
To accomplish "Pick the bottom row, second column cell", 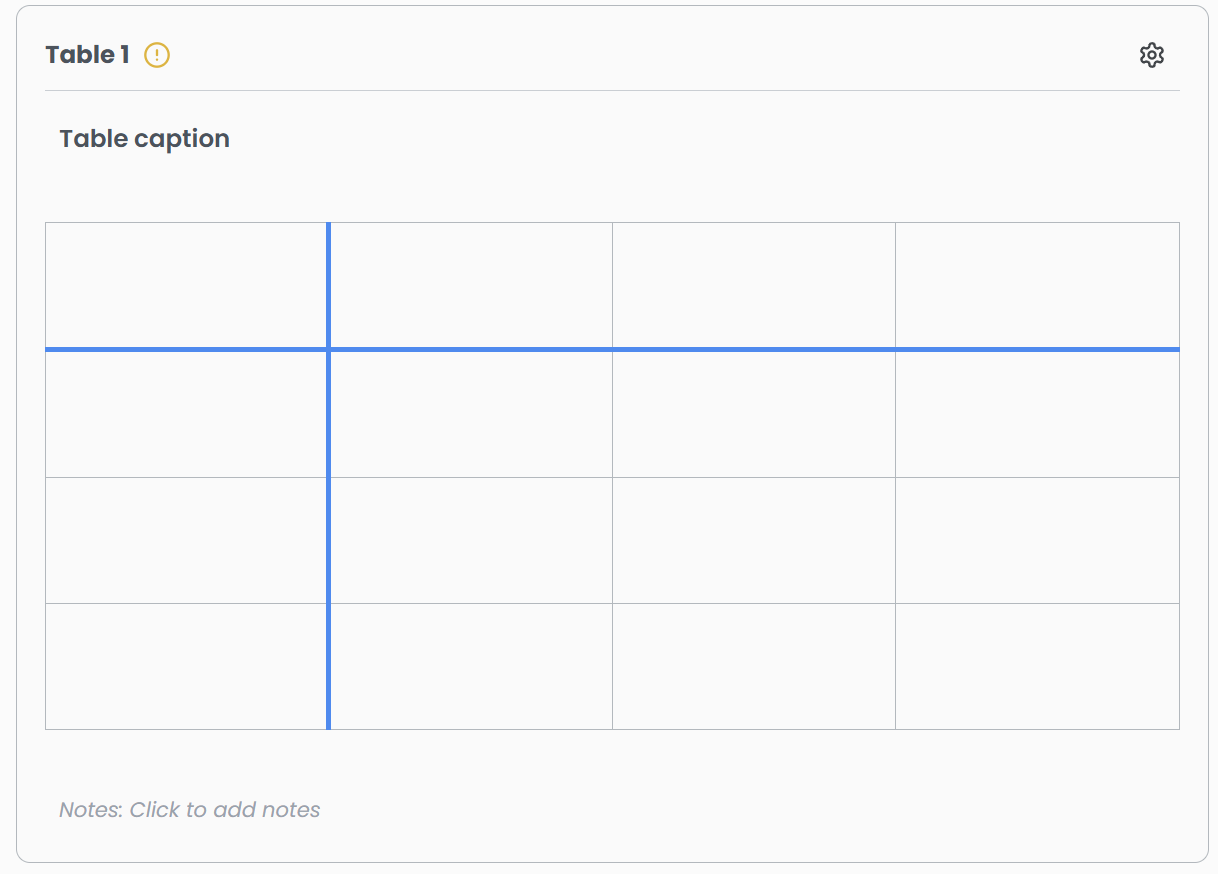I will 471,666.
